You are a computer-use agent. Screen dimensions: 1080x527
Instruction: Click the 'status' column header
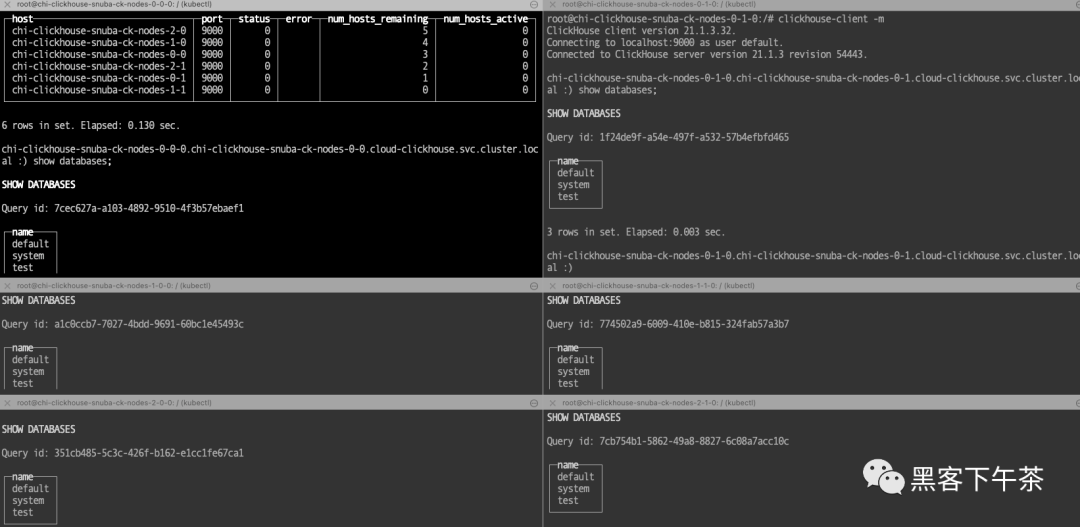[254, 19]
